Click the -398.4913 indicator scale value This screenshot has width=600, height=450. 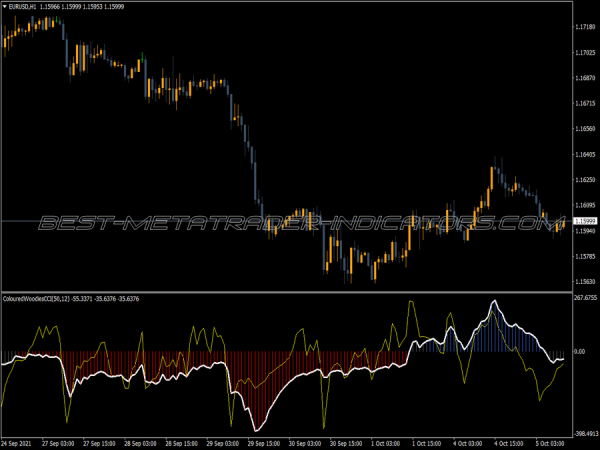point(584,433)
